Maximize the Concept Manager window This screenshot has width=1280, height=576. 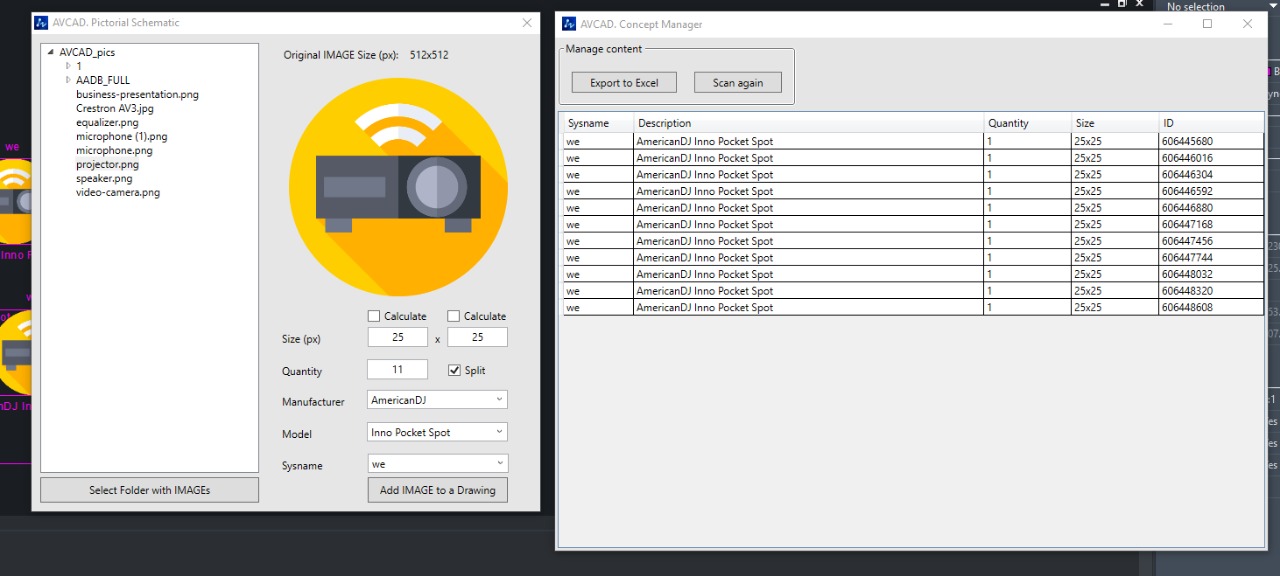pos(1207,24)
